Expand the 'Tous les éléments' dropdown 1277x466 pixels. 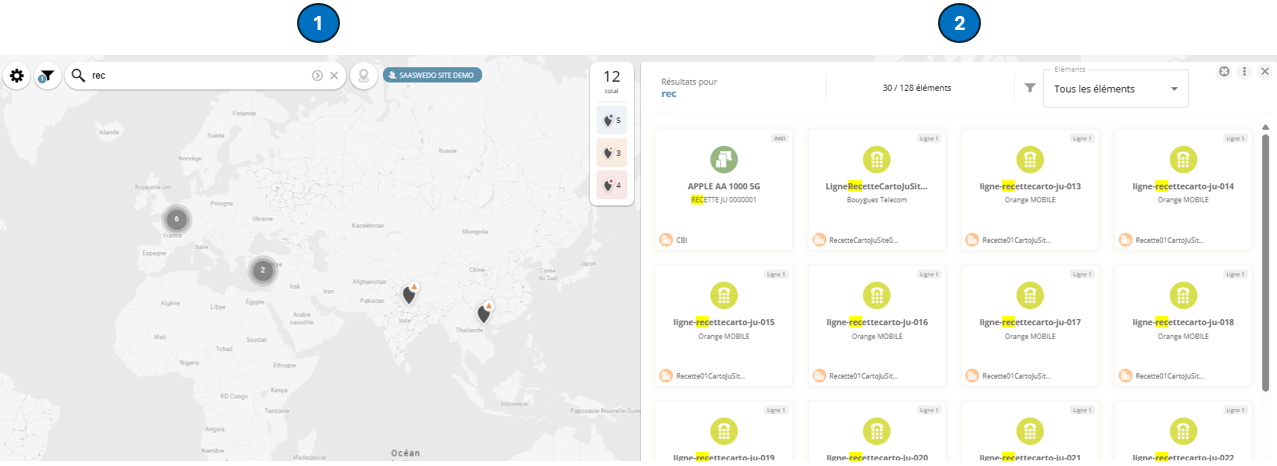click(x=1115, y=89)
